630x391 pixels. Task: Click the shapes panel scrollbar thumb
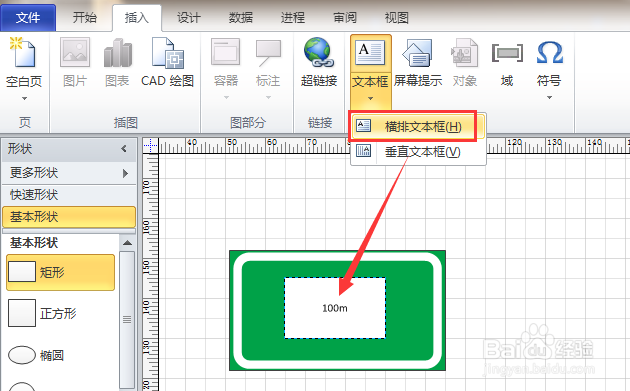click(127, 320)
